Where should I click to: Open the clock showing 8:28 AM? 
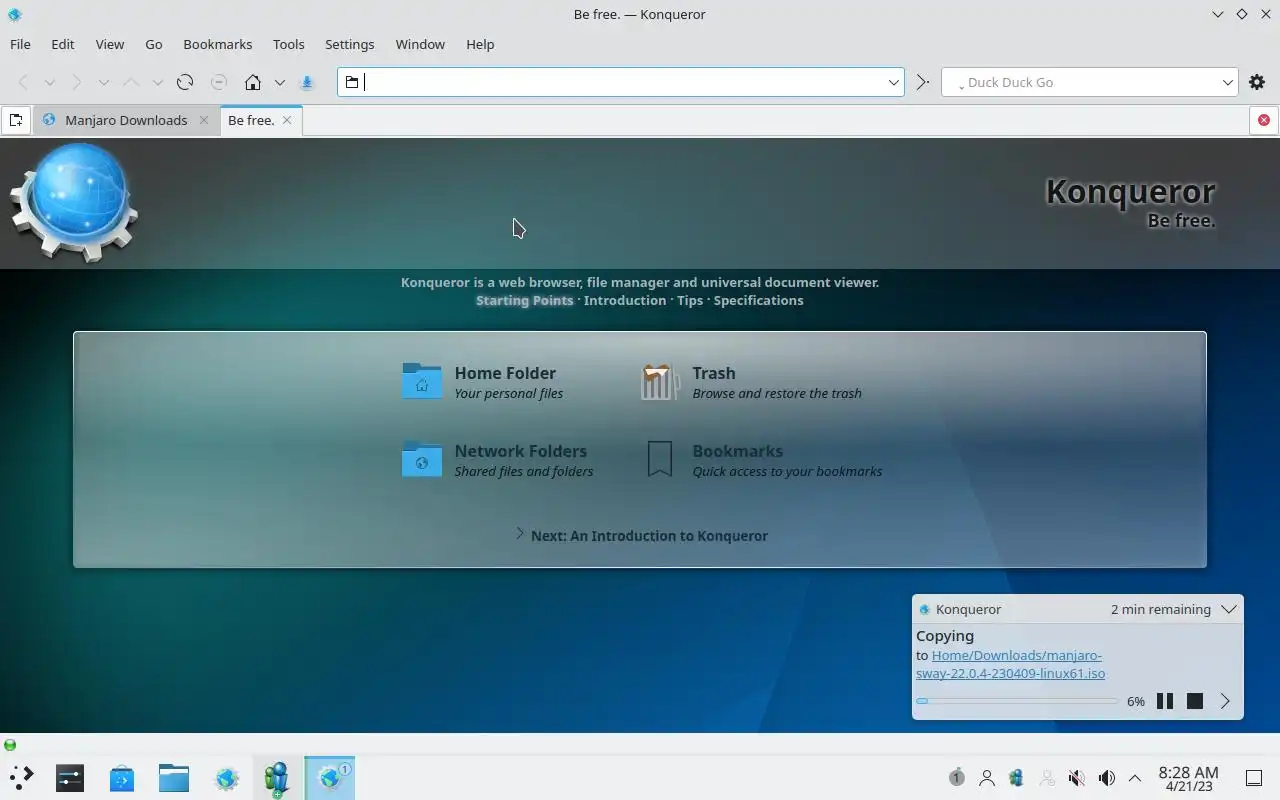pos(1188,778)
